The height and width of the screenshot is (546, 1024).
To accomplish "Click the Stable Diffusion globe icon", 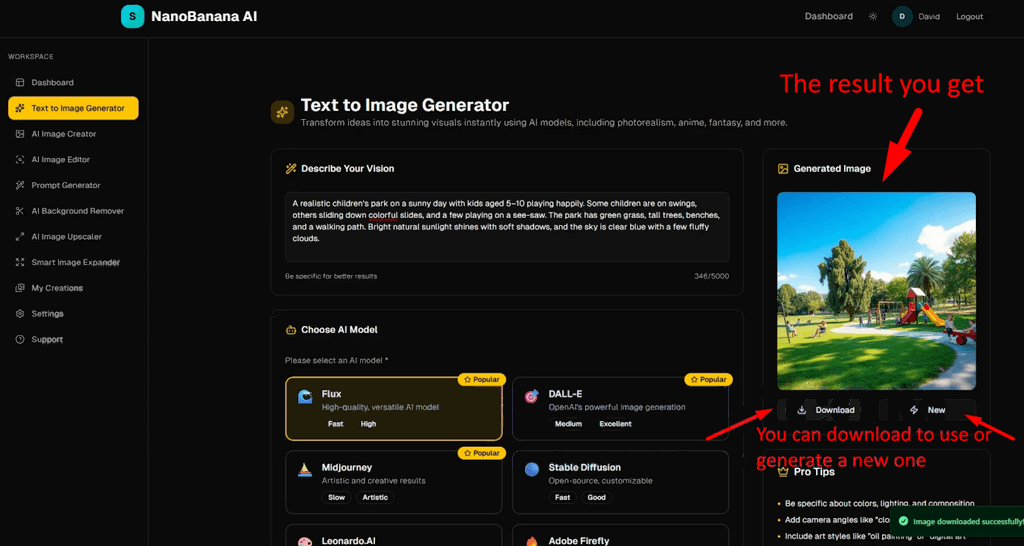I will click(532, 470).
